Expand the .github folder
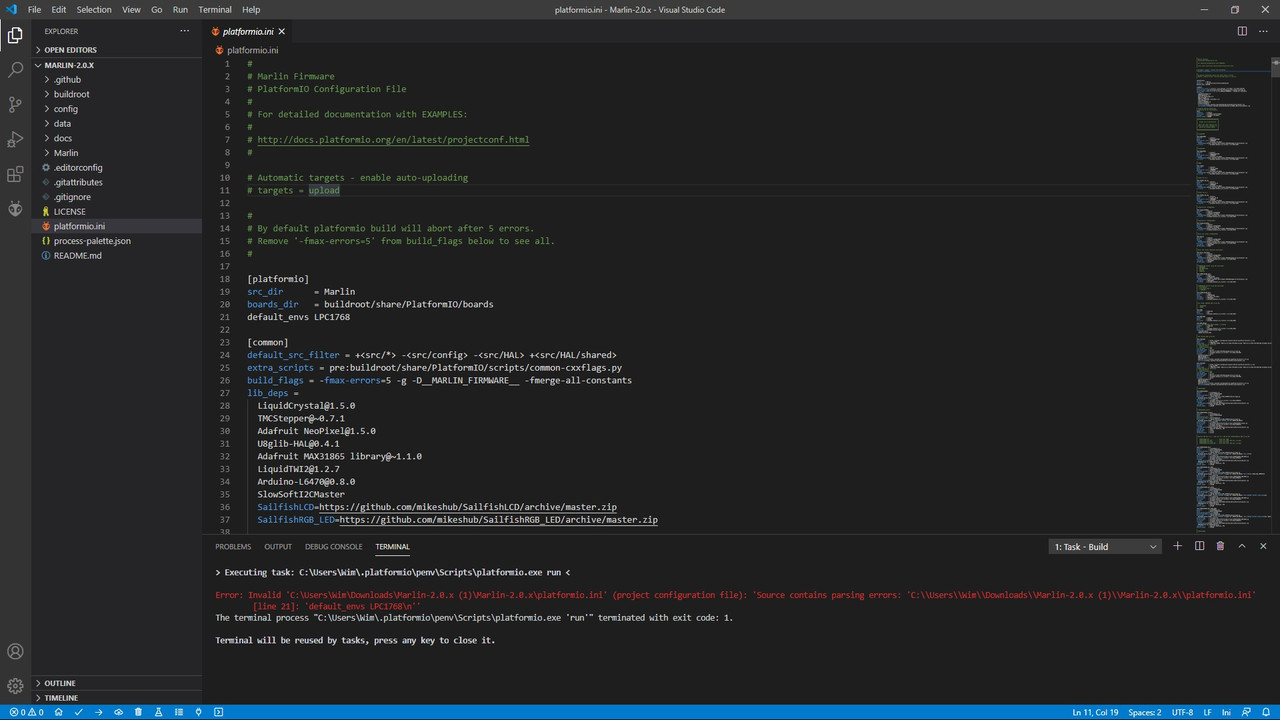The height and width of the screenshot is (720, 1280). click(x=116, y=80)
